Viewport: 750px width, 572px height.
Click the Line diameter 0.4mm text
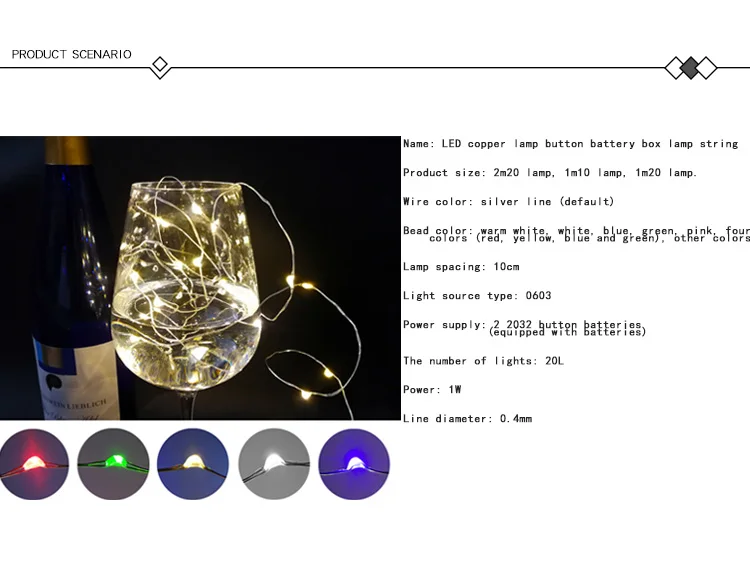(x=467, y=419)
